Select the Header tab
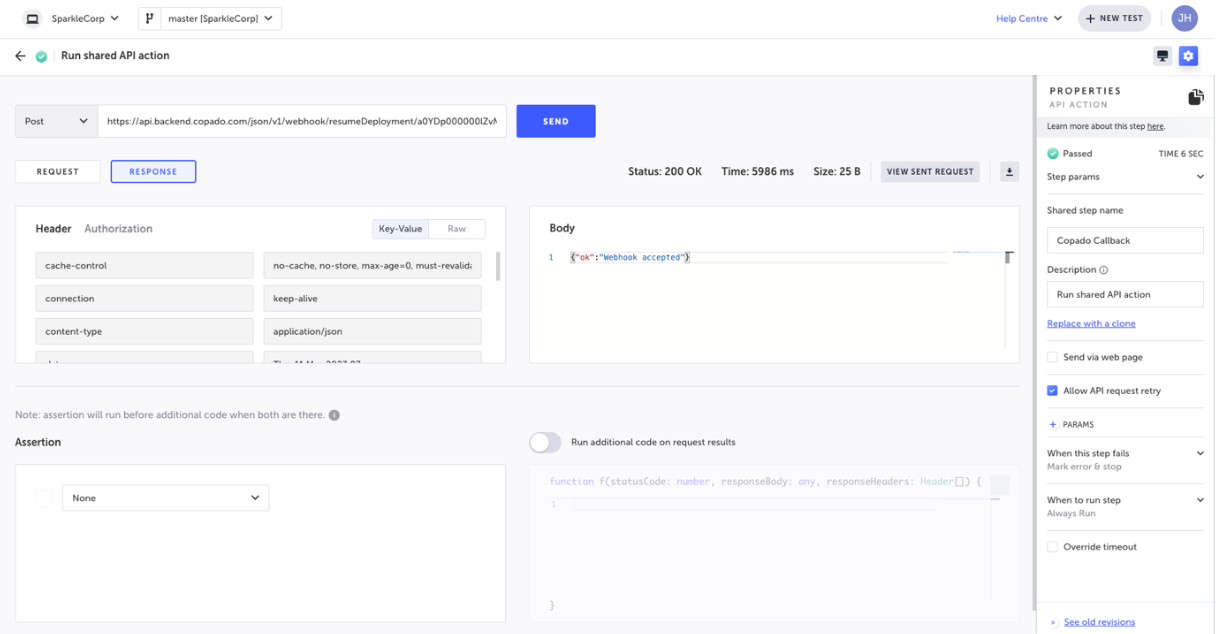 pos(53,229)
